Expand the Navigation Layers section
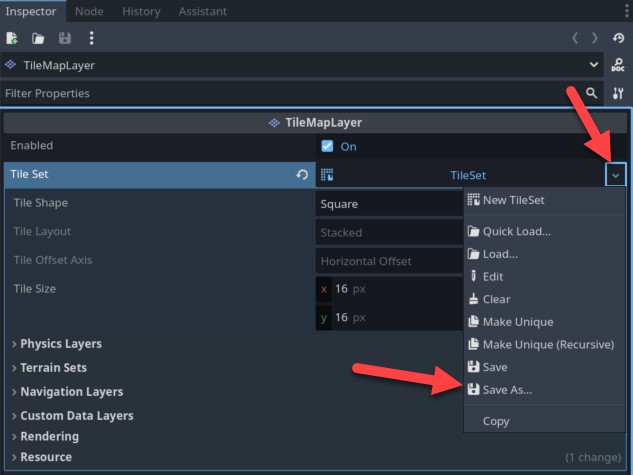The image size is (633, 475). click(67, 391)
